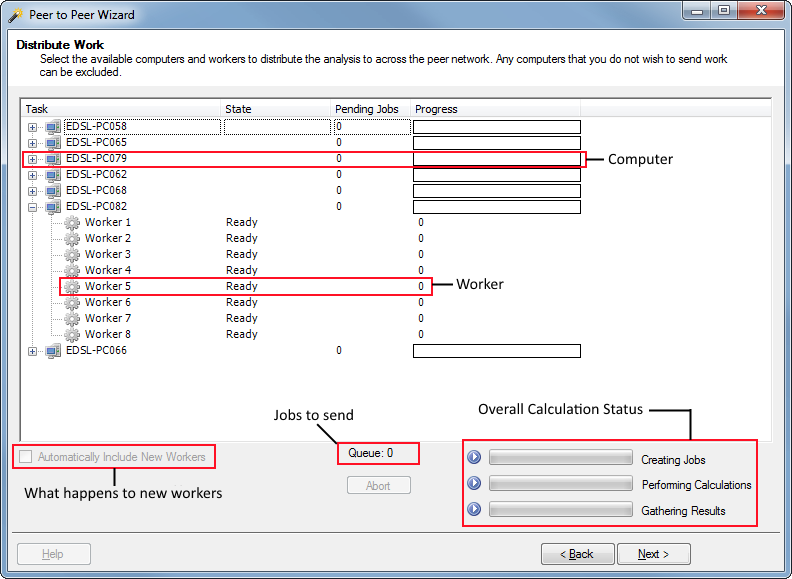Image resolution: width=792 pixels, height=579 pixels.
Task: Click the Ready state of Worker 1
Action: click(x=242, y=223)
